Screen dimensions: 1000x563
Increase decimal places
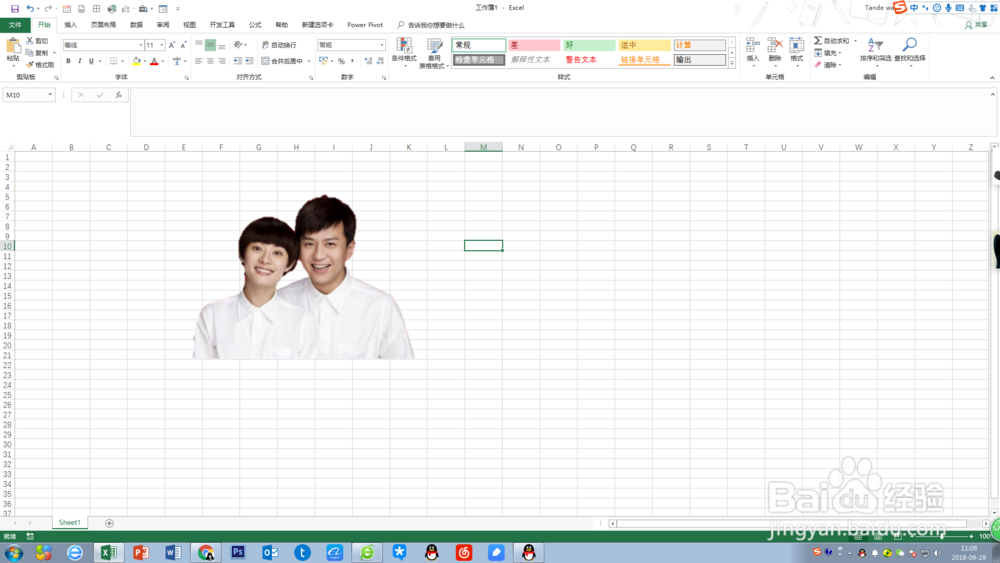[368, 61]
